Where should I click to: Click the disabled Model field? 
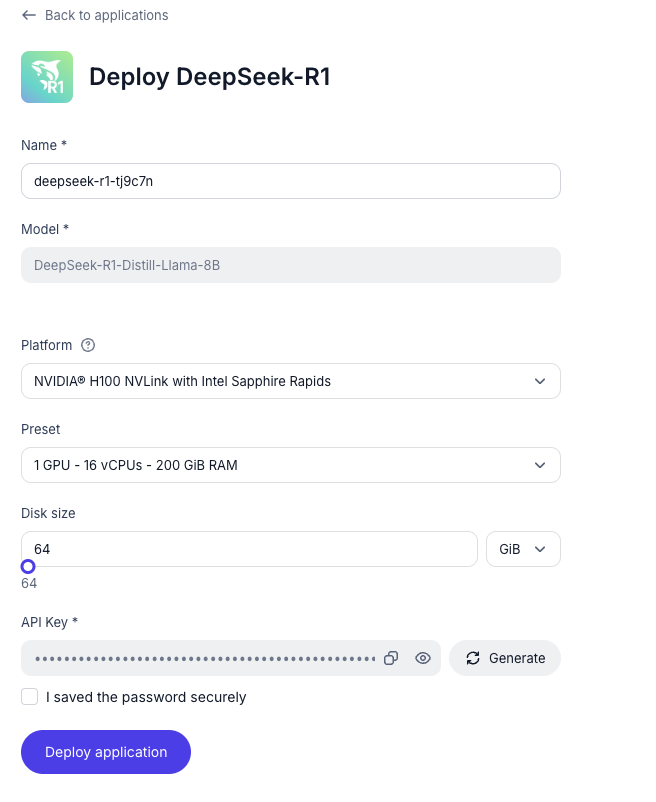click(x=290, y=265)
